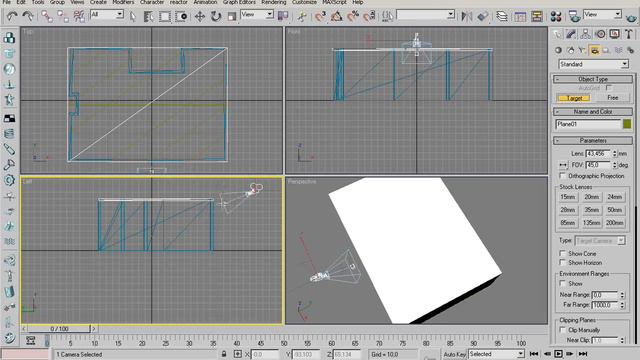Activate the Select and Move tool
This screenshot has width=640, height=360.
tap(200, 16)
